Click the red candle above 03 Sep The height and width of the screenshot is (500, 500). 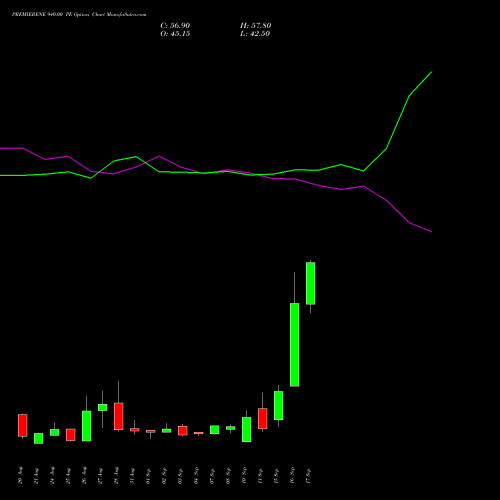(183, 430)
